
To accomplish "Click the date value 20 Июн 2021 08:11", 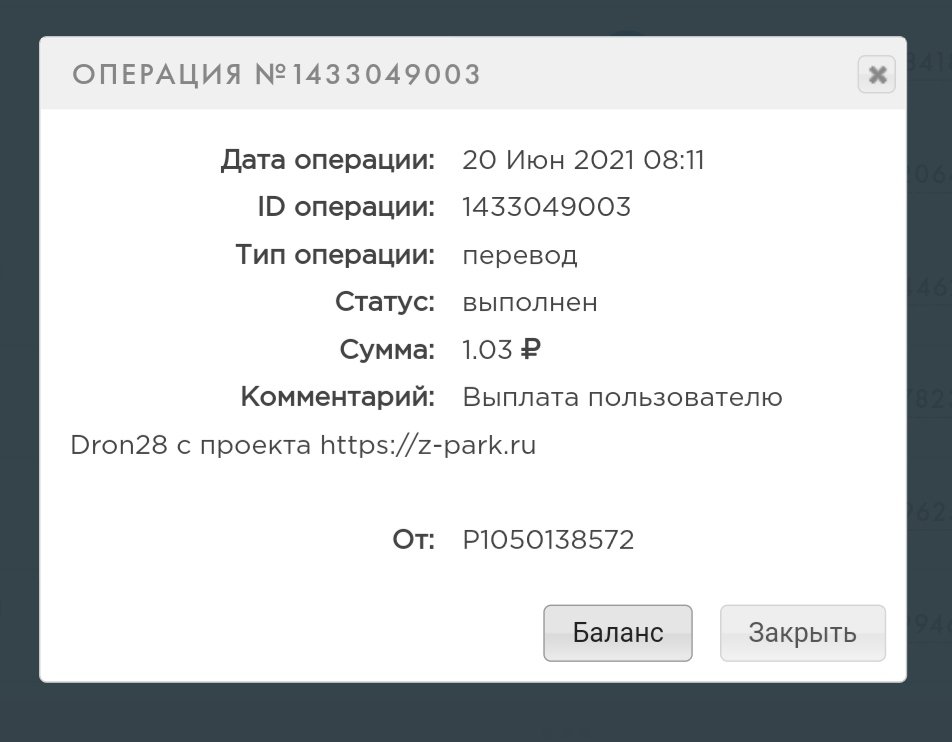I will click(x=583, y=160).
